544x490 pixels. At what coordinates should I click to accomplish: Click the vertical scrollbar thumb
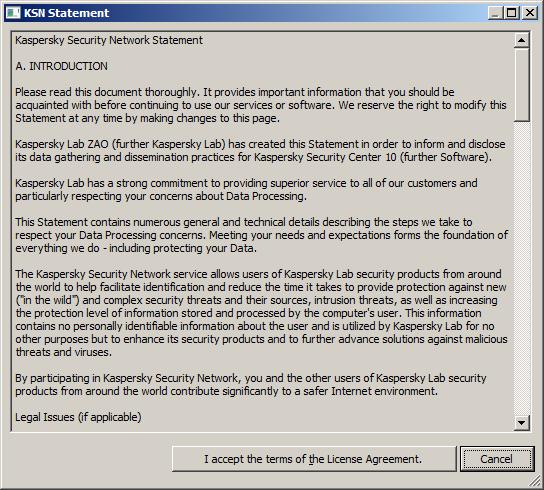click(521, 85)
